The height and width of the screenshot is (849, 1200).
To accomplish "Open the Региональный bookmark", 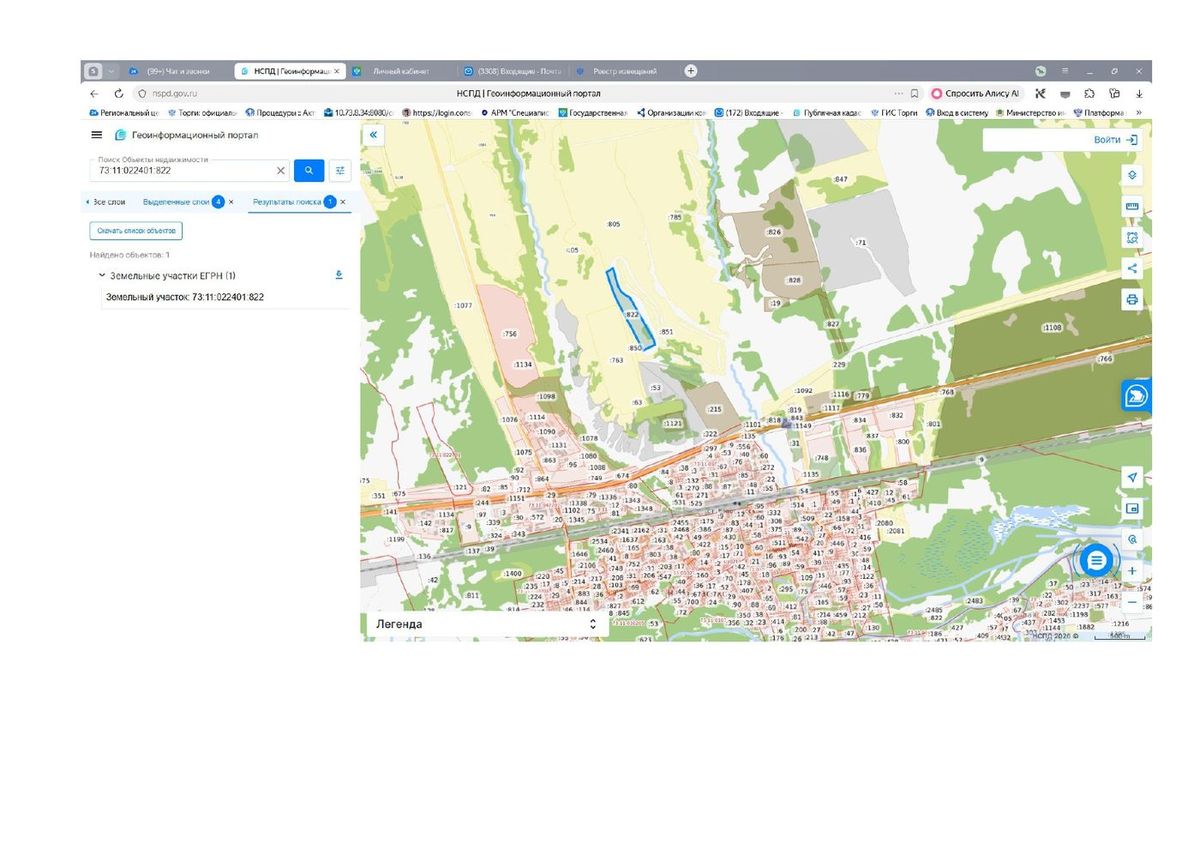I will (124, 113).
